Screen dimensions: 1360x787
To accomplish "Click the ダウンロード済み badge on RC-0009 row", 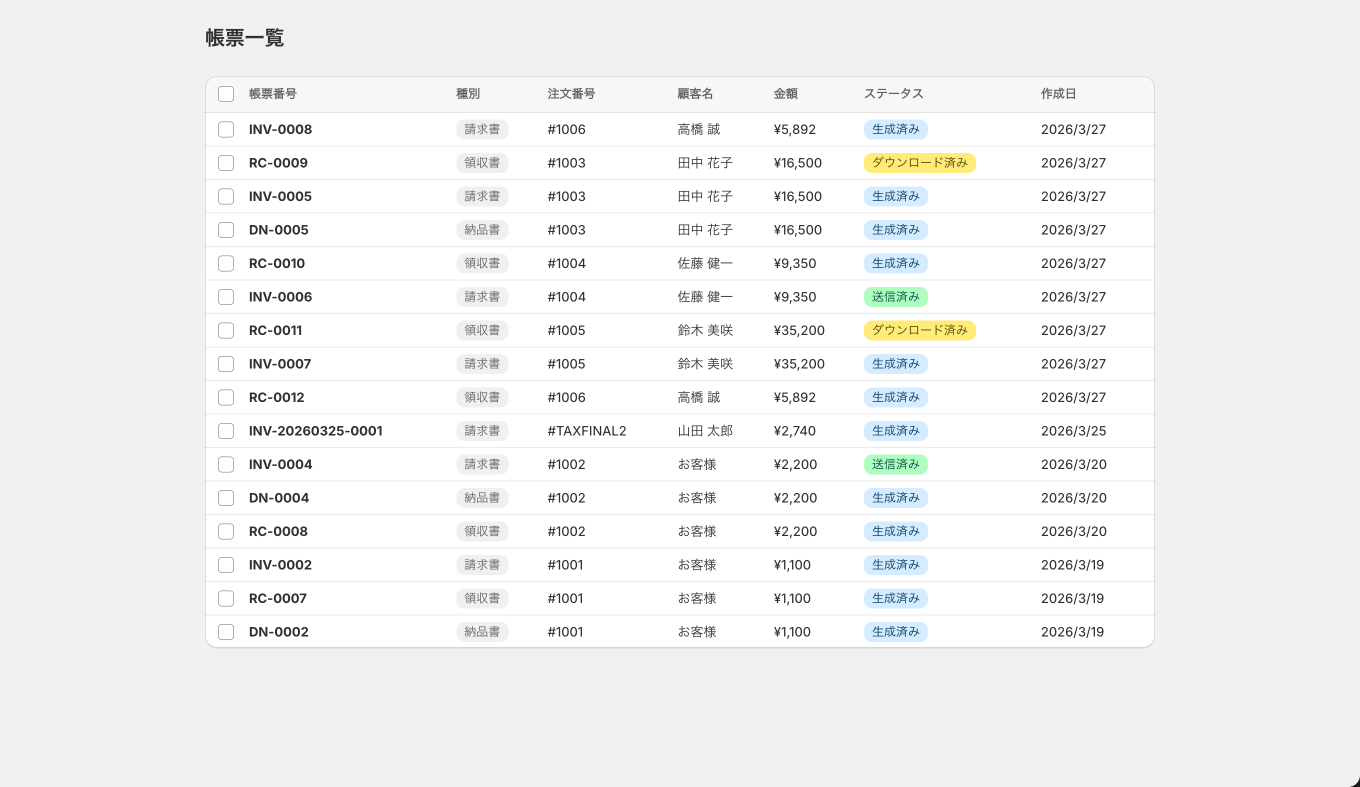I will [919, 163].
